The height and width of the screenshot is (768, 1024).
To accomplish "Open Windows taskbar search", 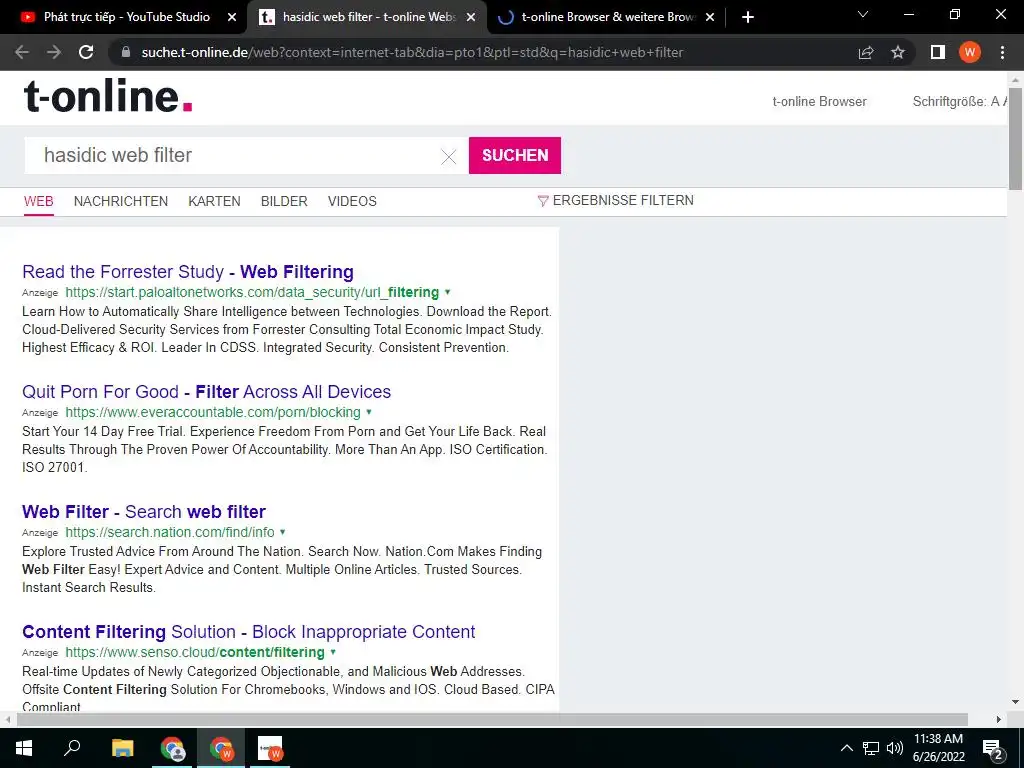I will 72,748.
